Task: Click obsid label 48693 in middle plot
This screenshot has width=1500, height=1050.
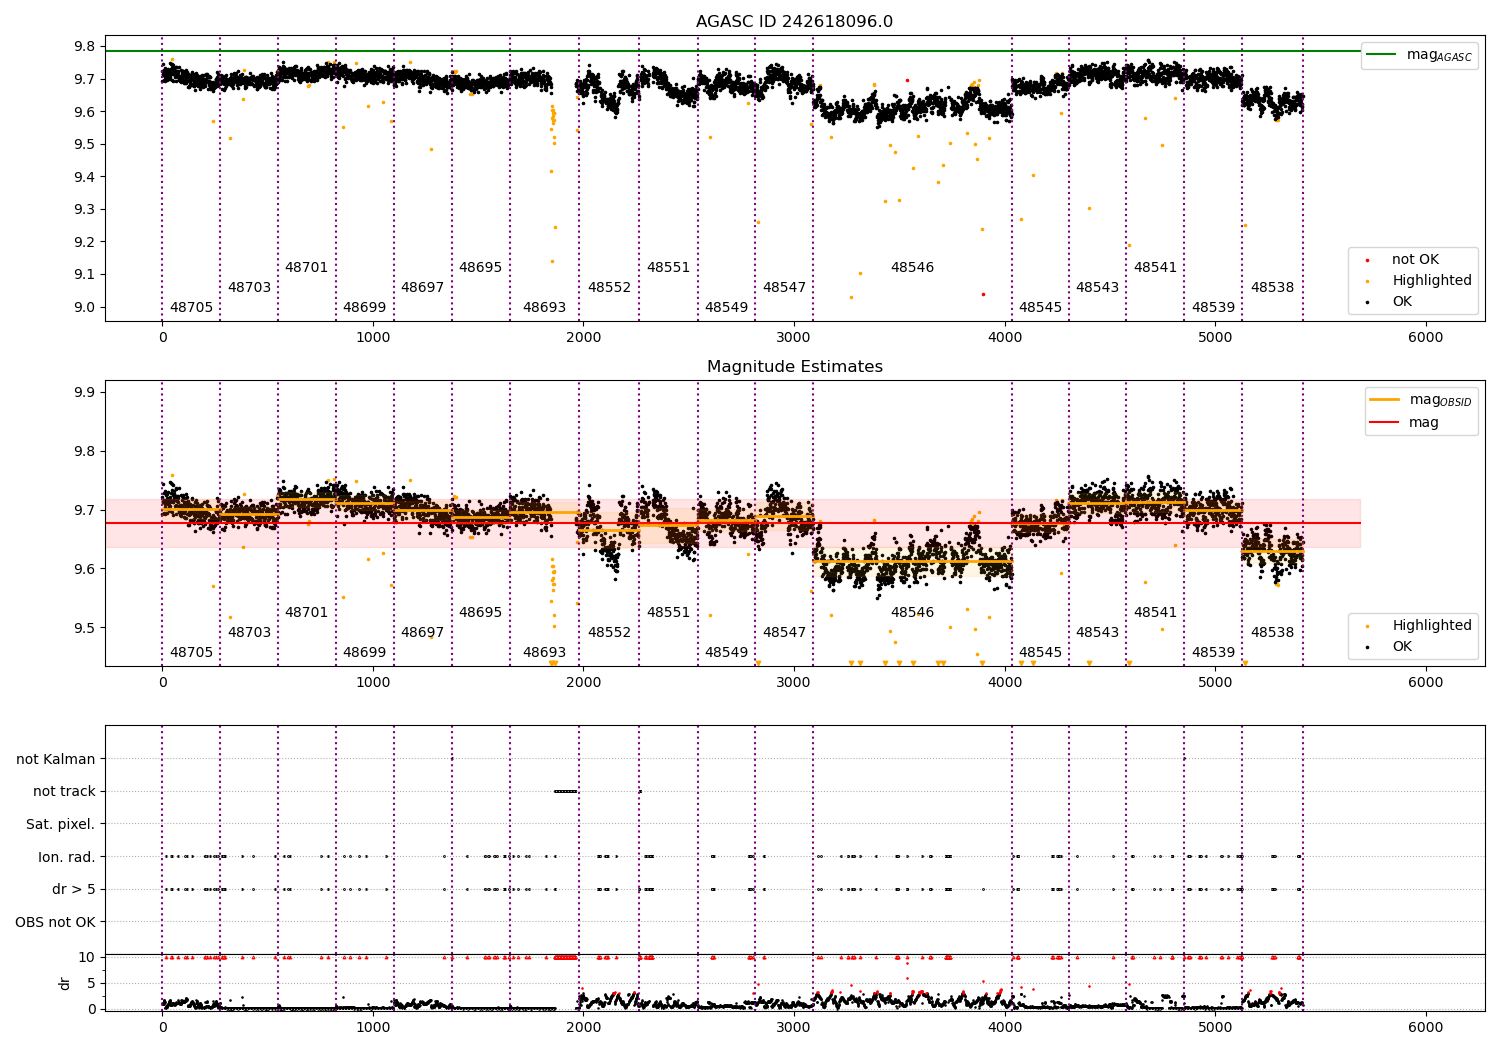Action: click(x=544, y=652)
